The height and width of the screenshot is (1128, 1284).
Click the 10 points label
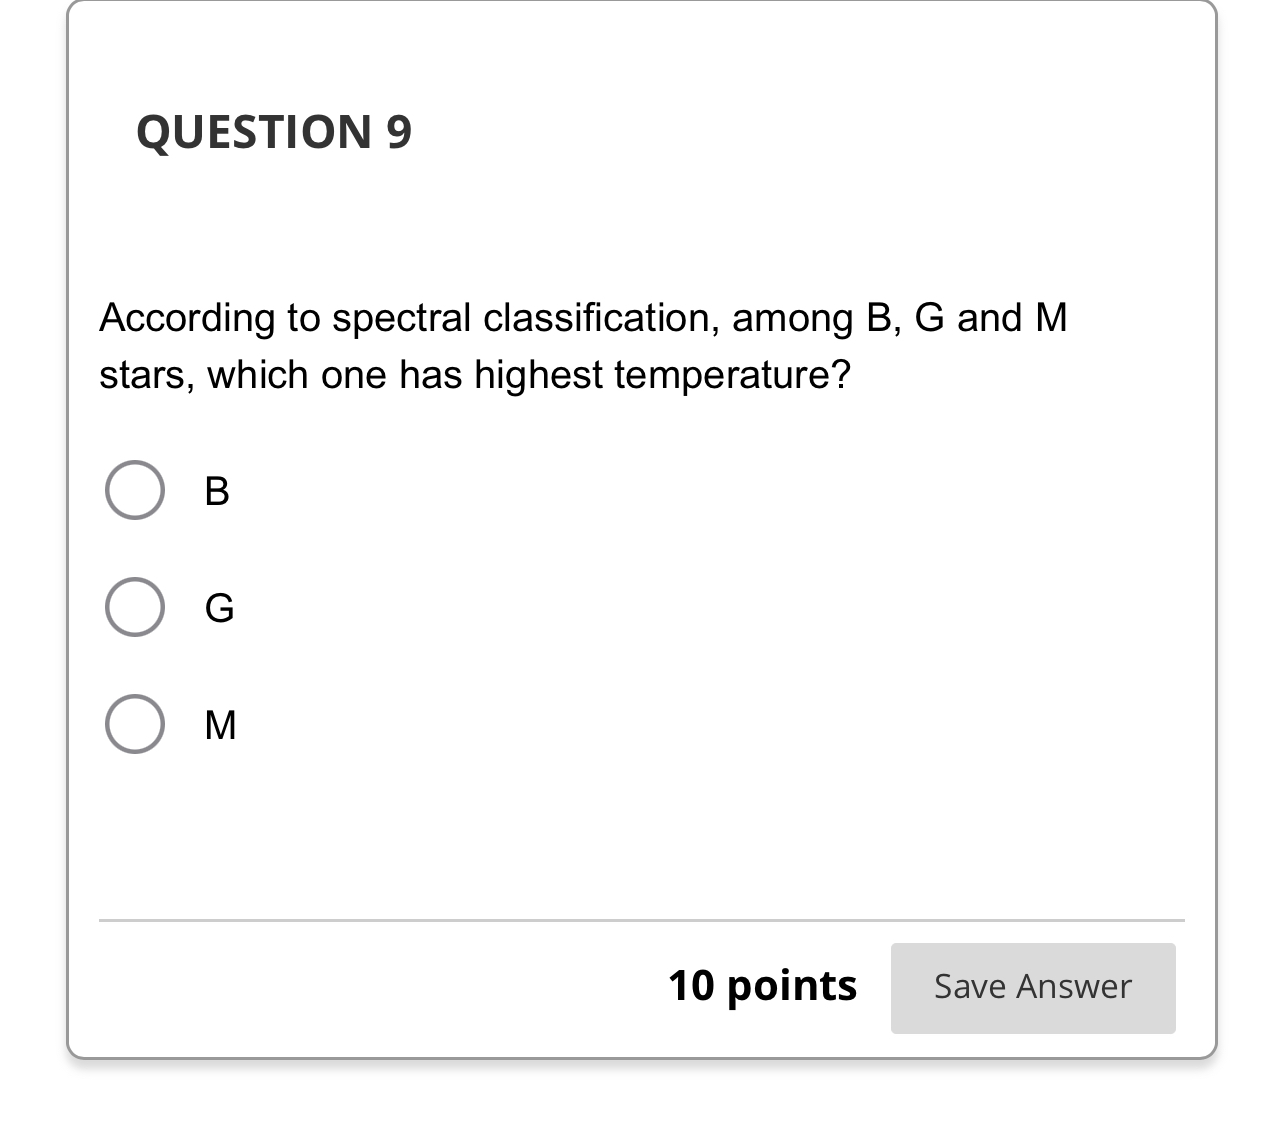click(763, 986)
